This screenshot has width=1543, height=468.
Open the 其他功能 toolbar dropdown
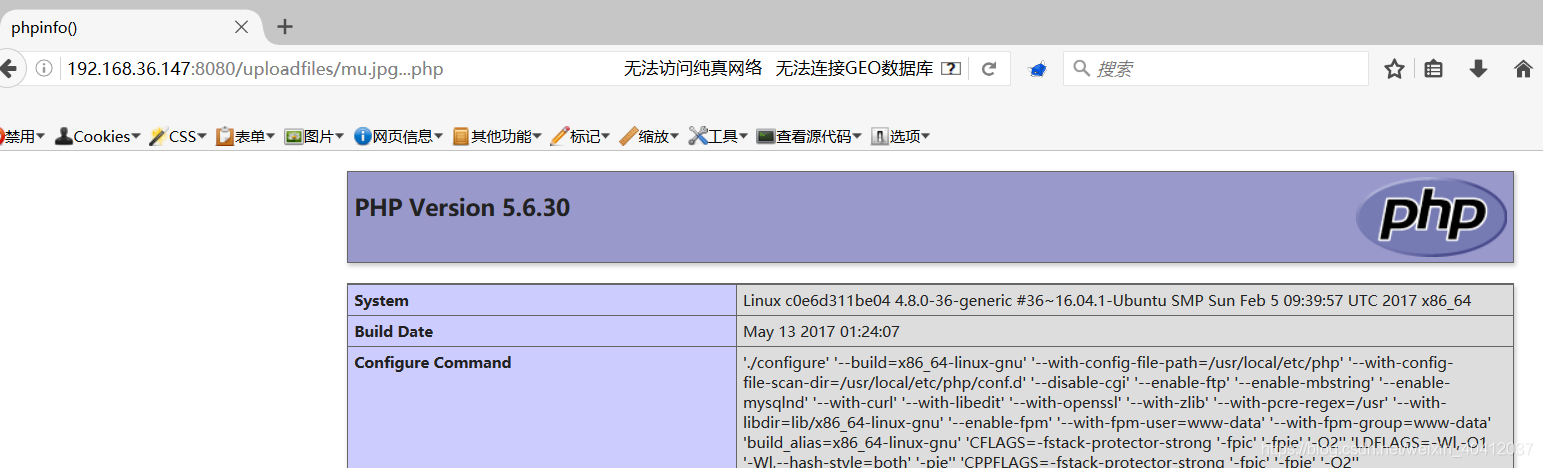tap(497, 137)
